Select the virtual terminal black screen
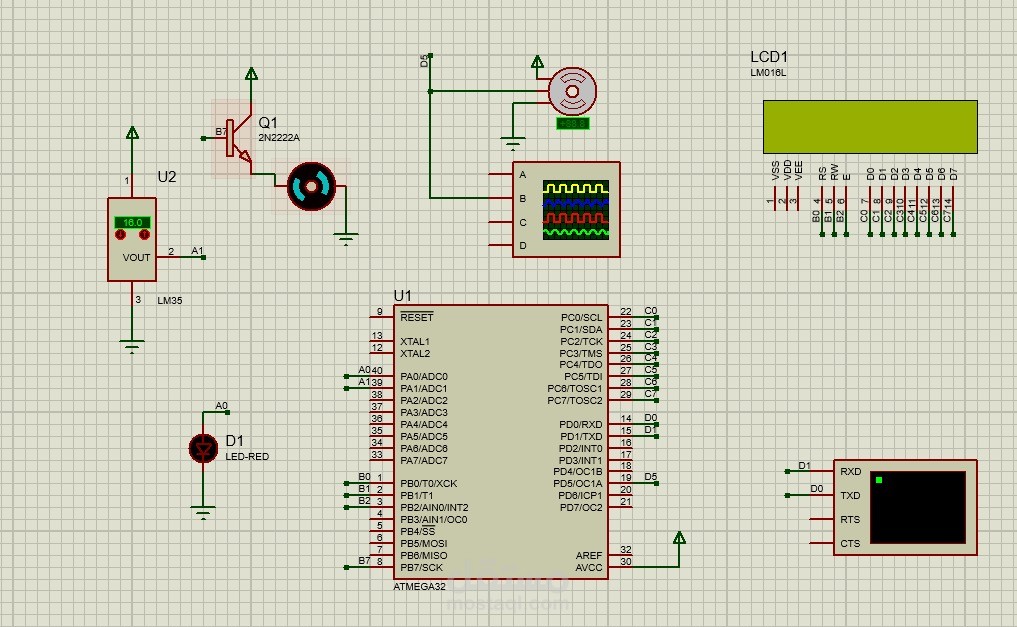 [x=918, y=507]
